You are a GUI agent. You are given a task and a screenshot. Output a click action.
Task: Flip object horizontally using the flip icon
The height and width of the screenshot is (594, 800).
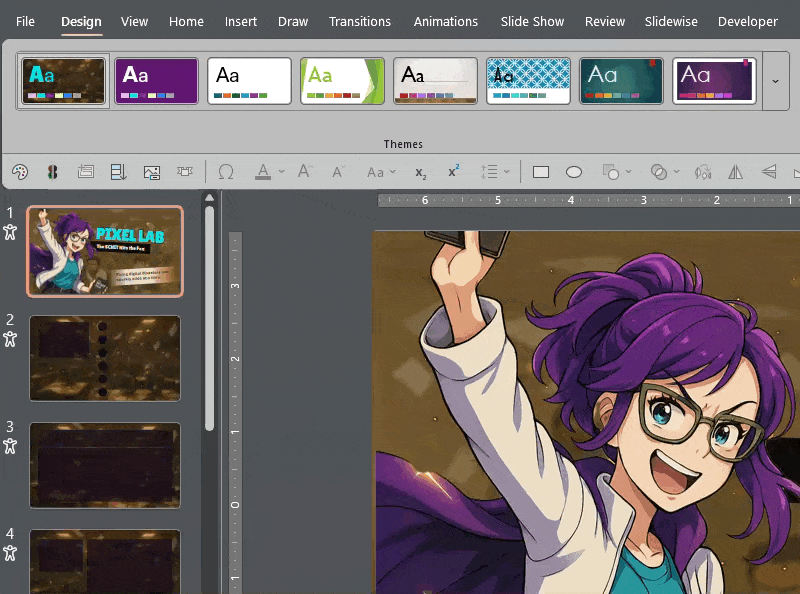tap(735, 172)
